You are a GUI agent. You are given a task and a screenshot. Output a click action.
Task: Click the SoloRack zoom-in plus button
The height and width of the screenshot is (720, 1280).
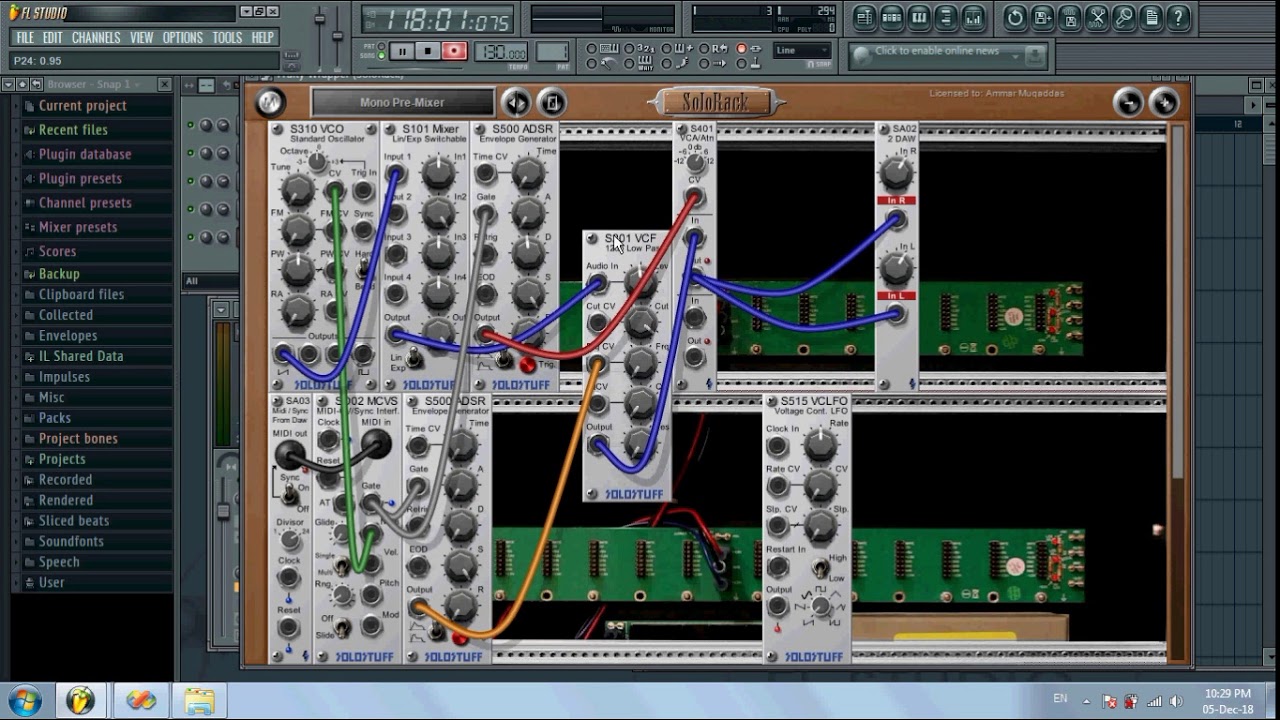pyautogui.click(x=1164, y=102)
